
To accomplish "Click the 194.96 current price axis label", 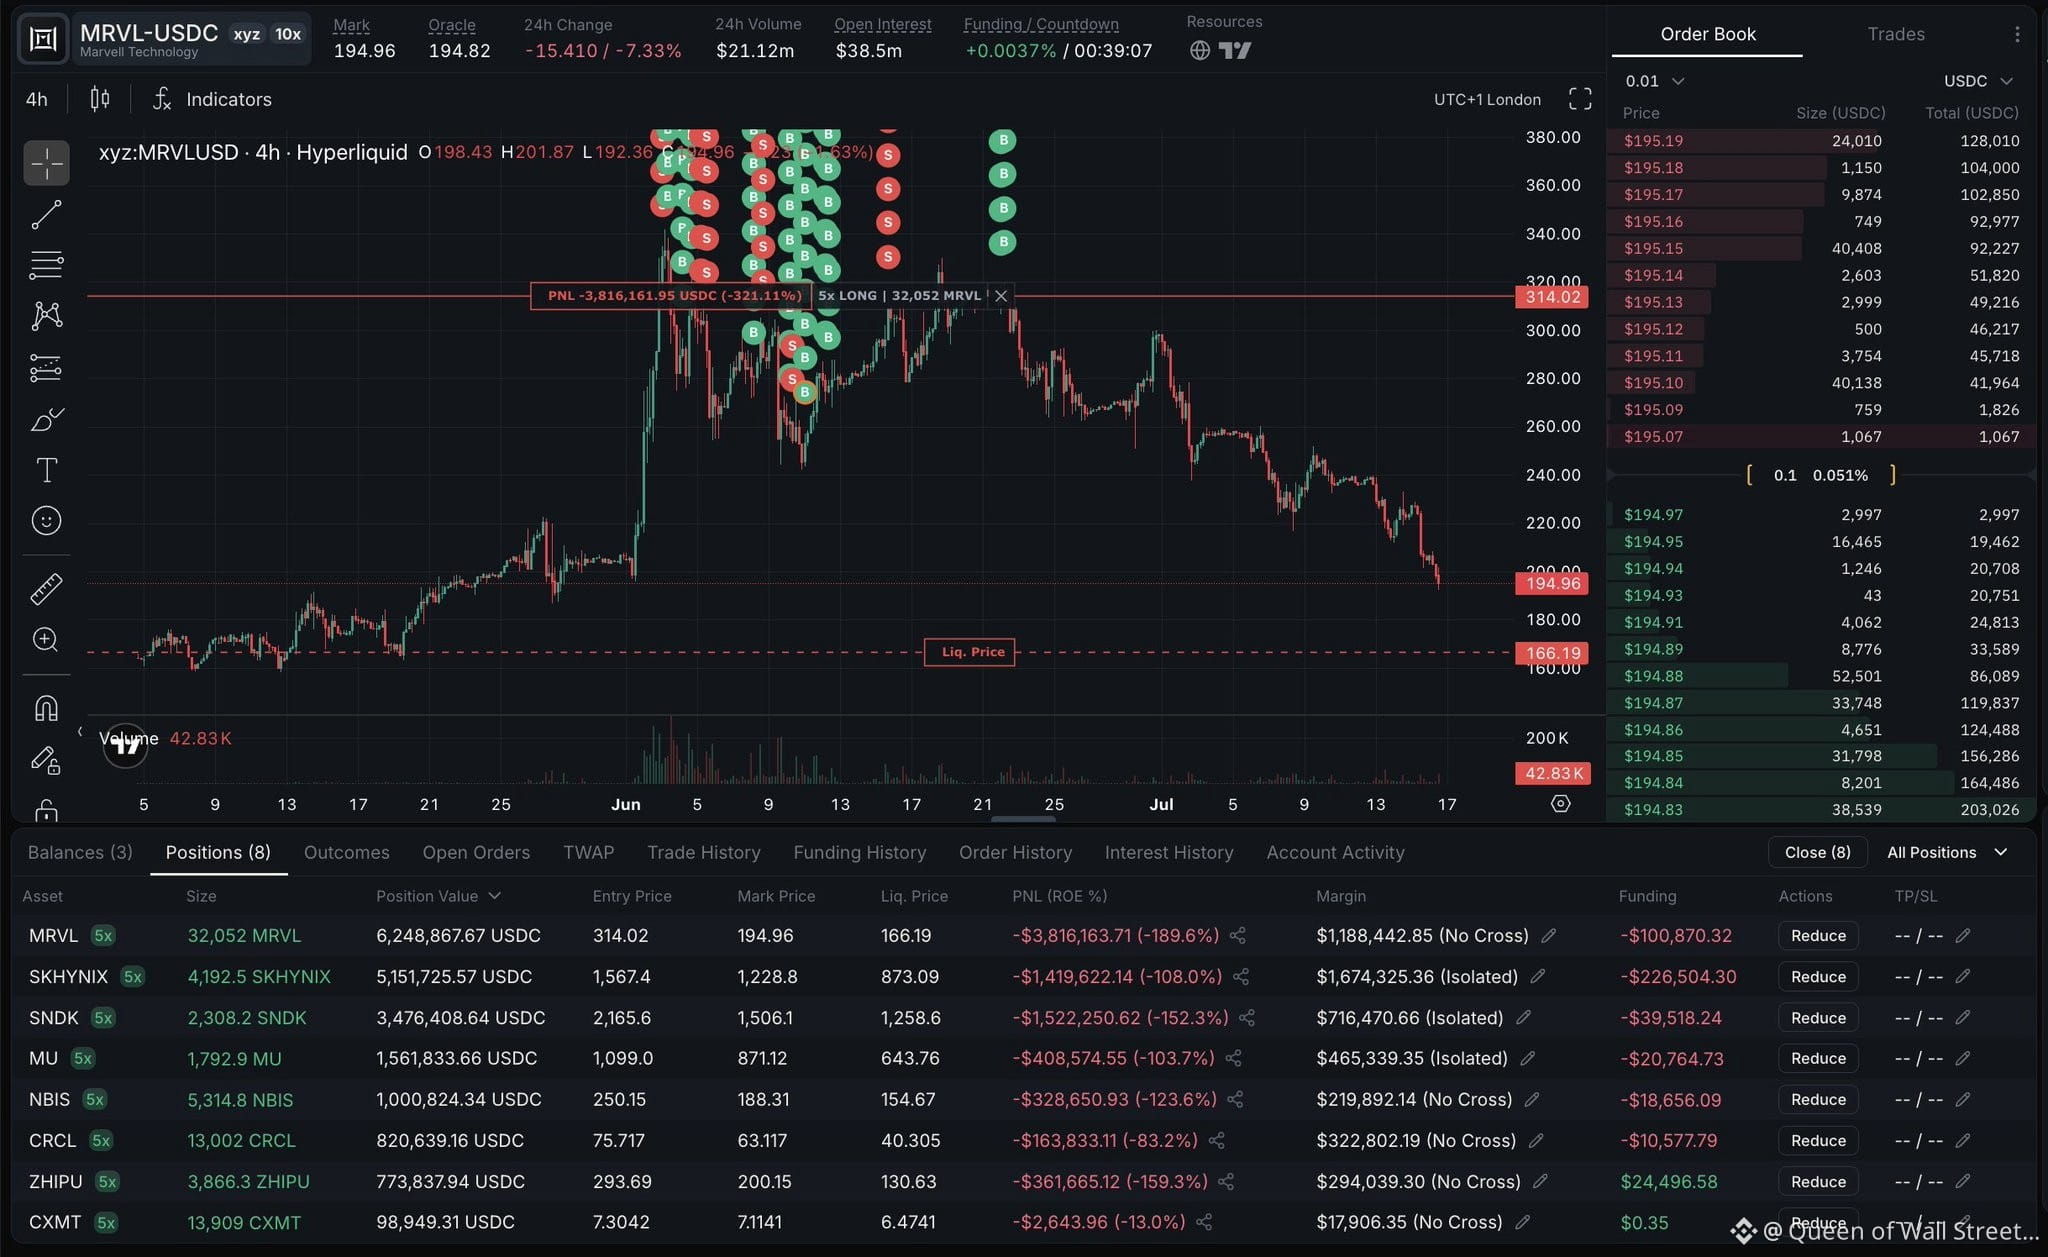I will point(1552,583).
